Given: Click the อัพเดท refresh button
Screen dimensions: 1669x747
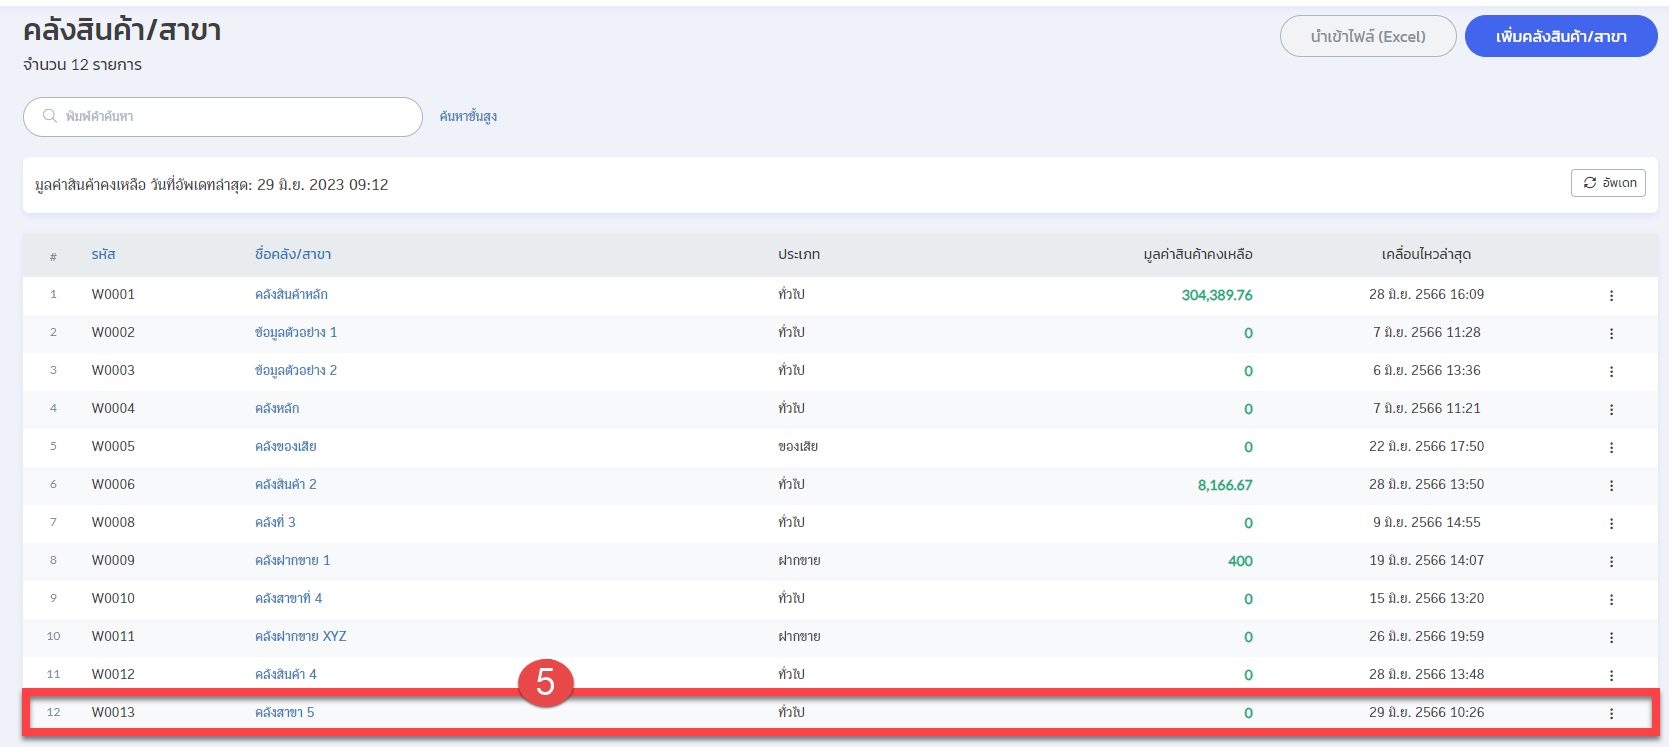Looking at the screenshot, I should tap(1607, 183).
